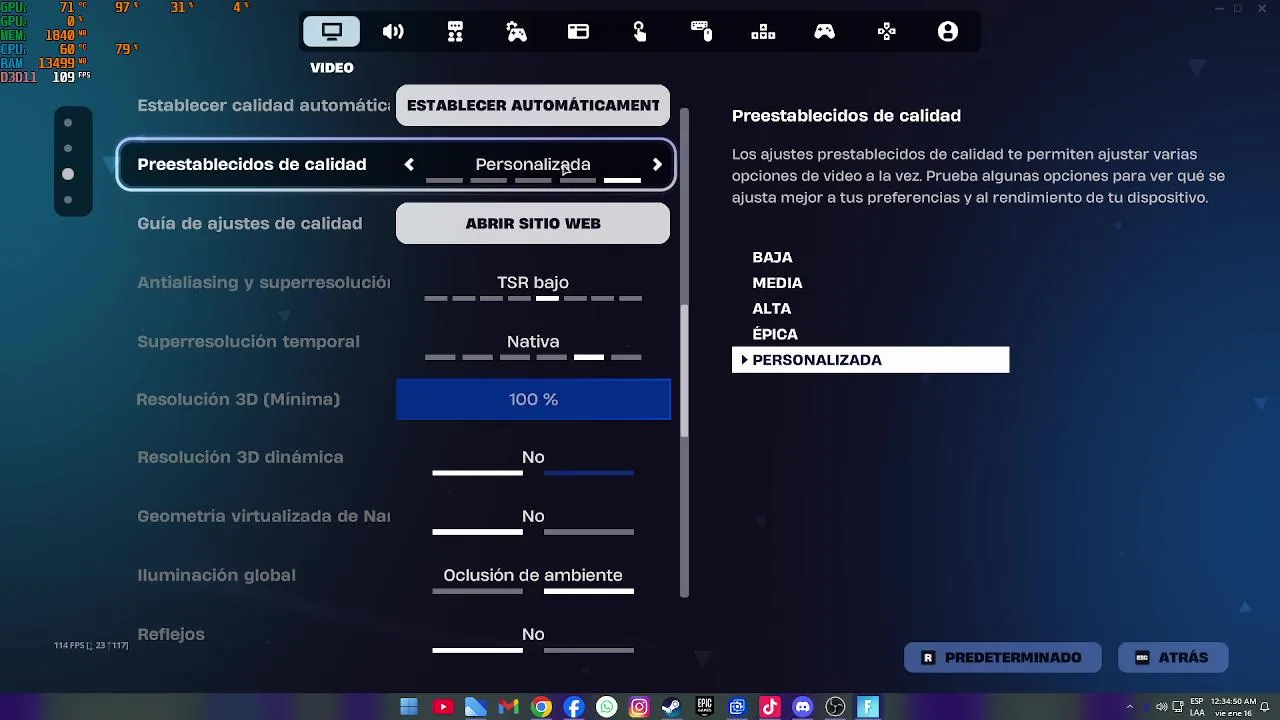Open the Audio settings speaker icon
Viewport: 1280px width, 720px height.
[x=393, y=32]
